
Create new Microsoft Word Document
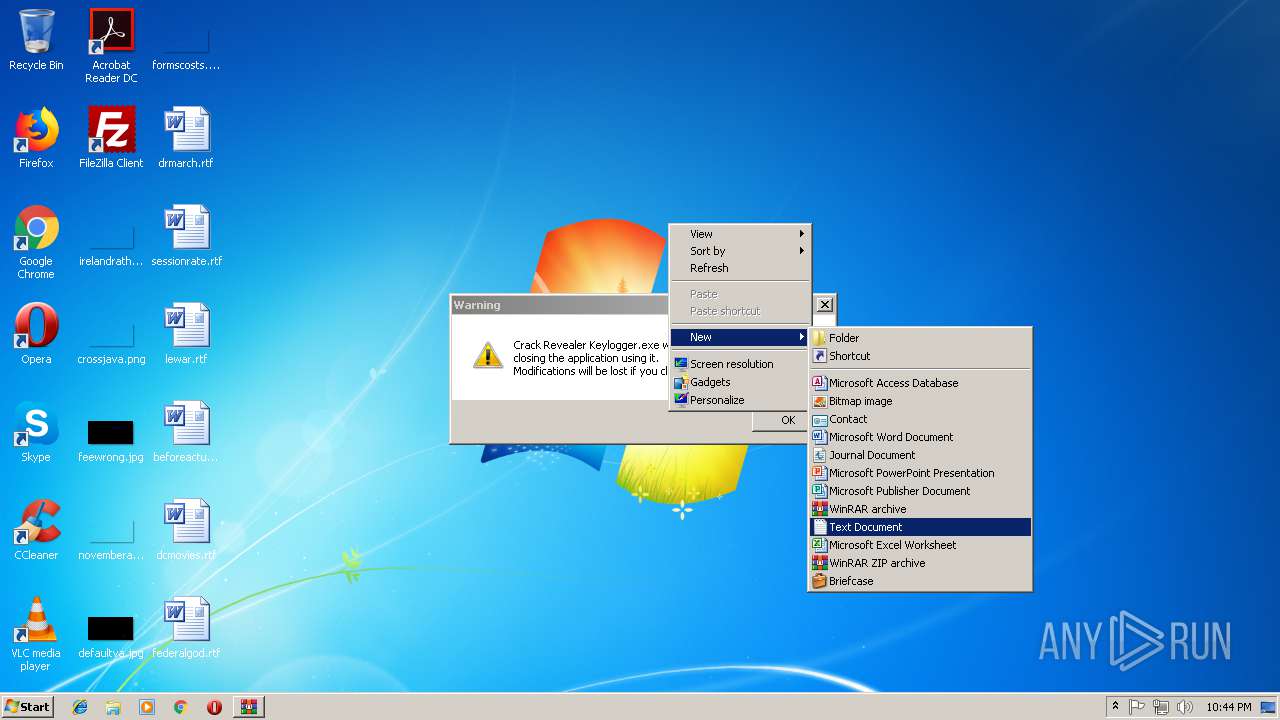[x=920, y=437]
